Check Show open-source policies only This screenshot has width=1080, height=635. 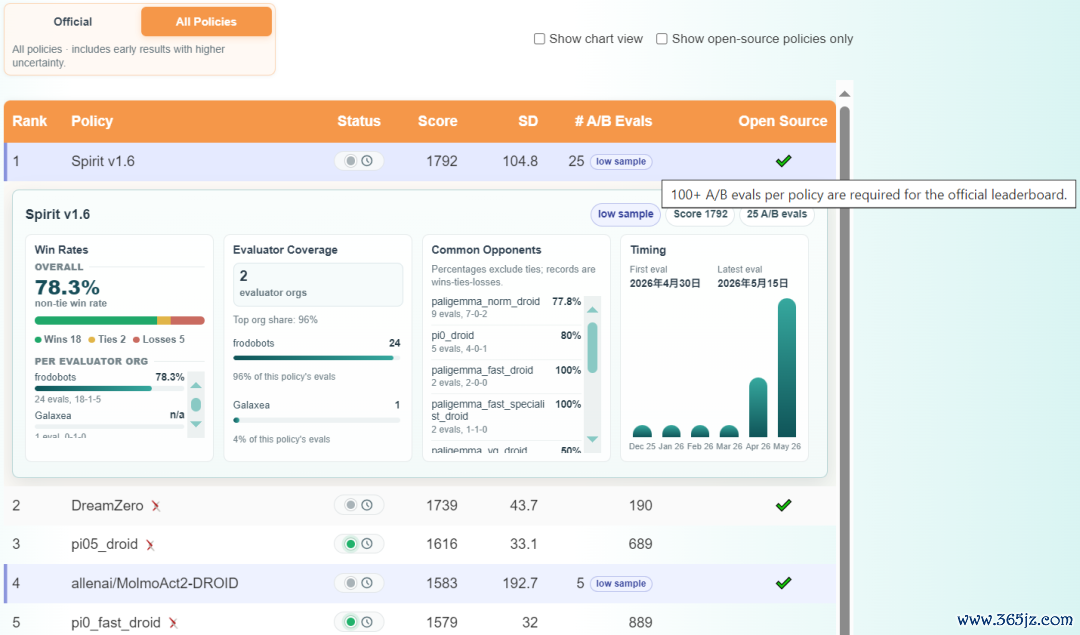tap(661, 39)
